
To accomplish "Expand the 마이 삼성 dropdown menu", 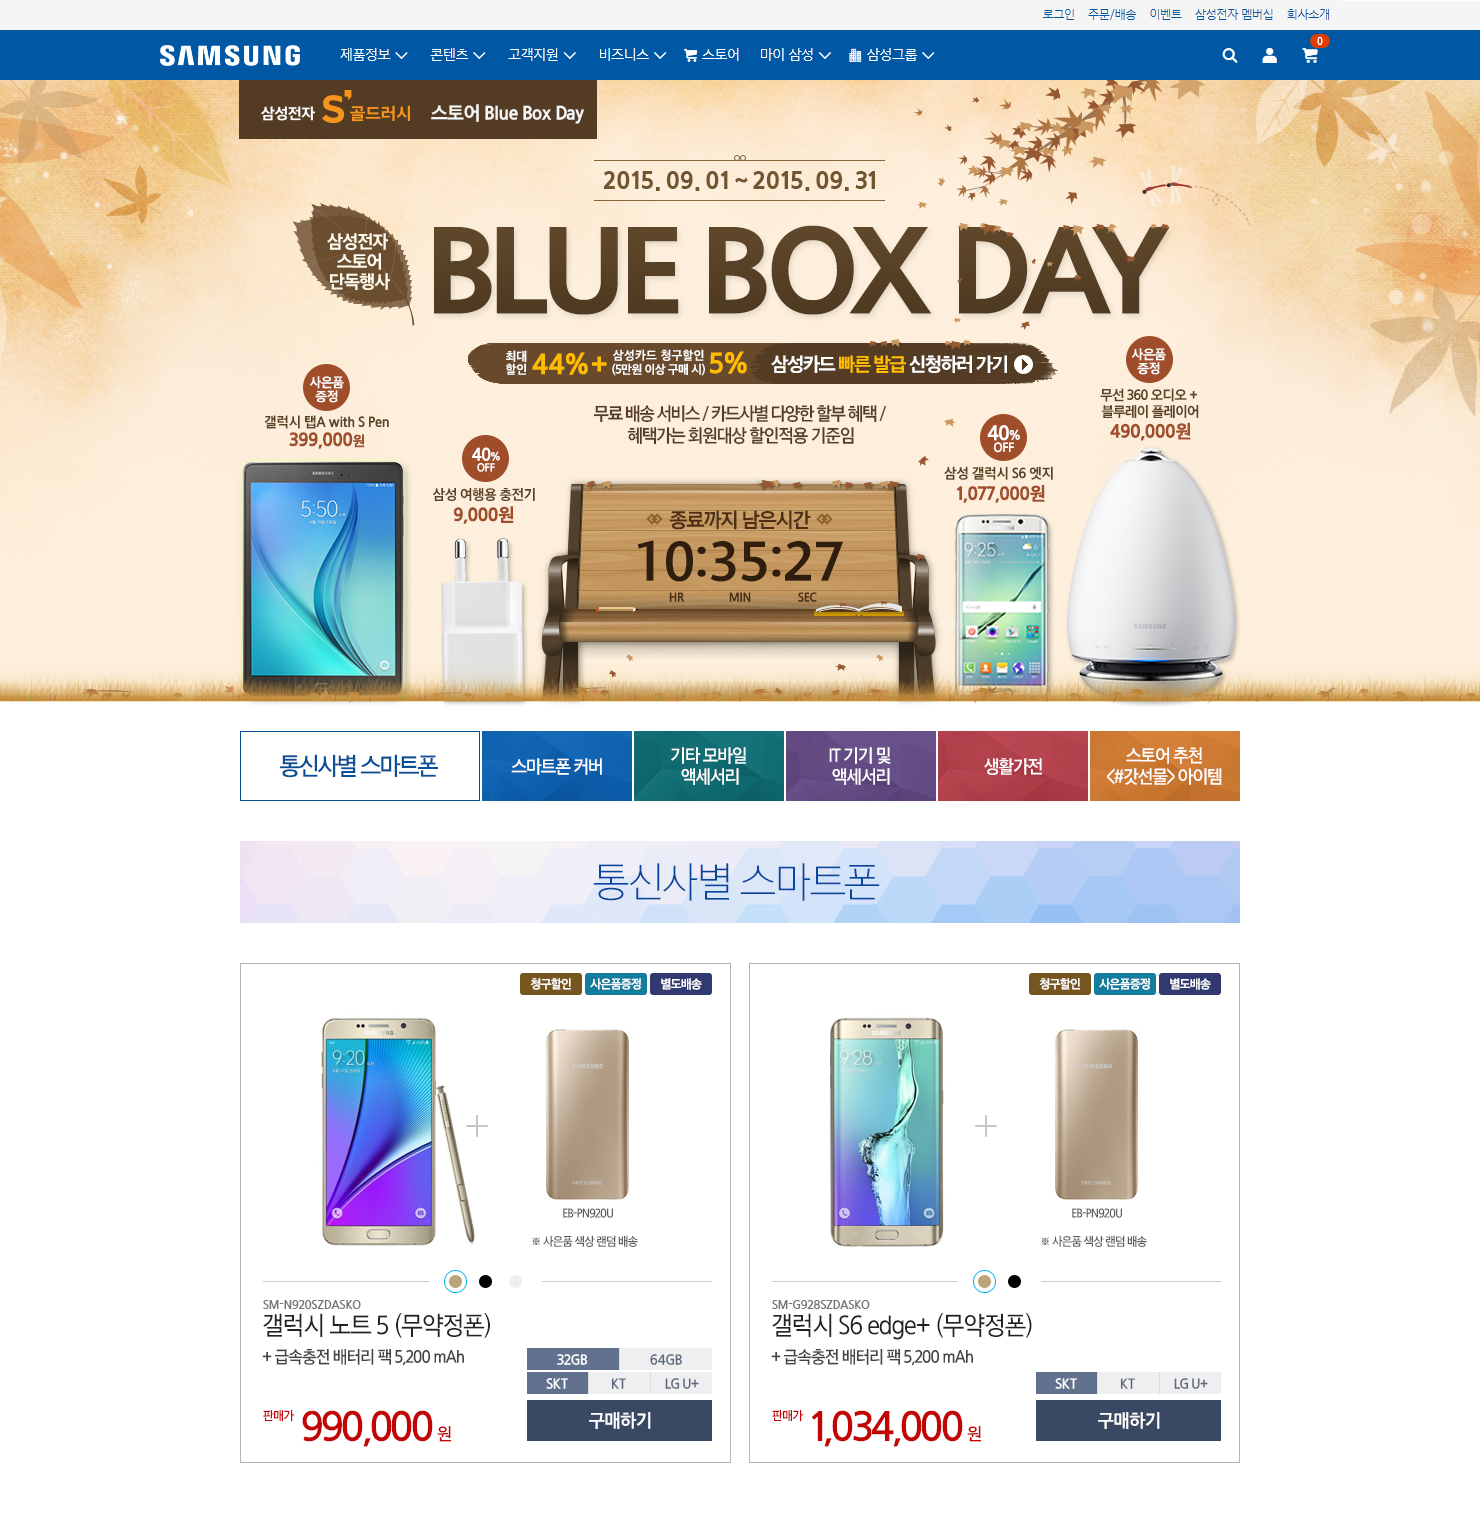I will click(x=795, y=55).
